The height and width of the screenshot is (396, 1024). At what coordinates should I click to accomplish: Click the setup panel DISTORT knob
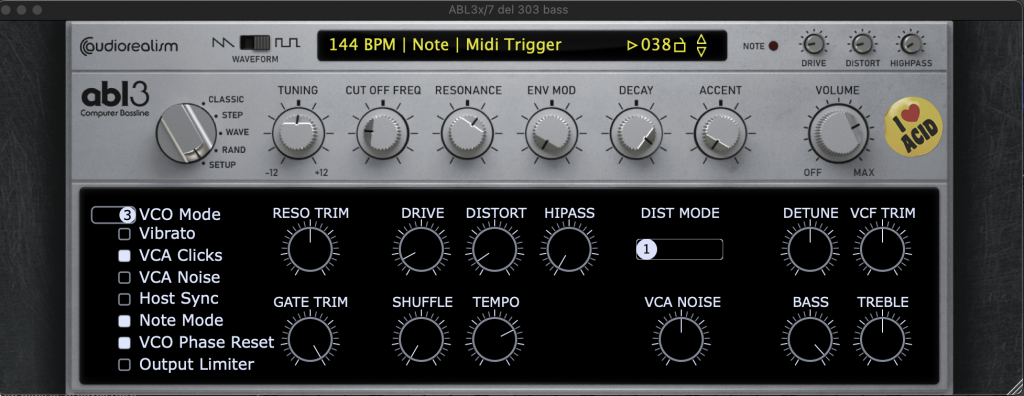coord(494,250)
